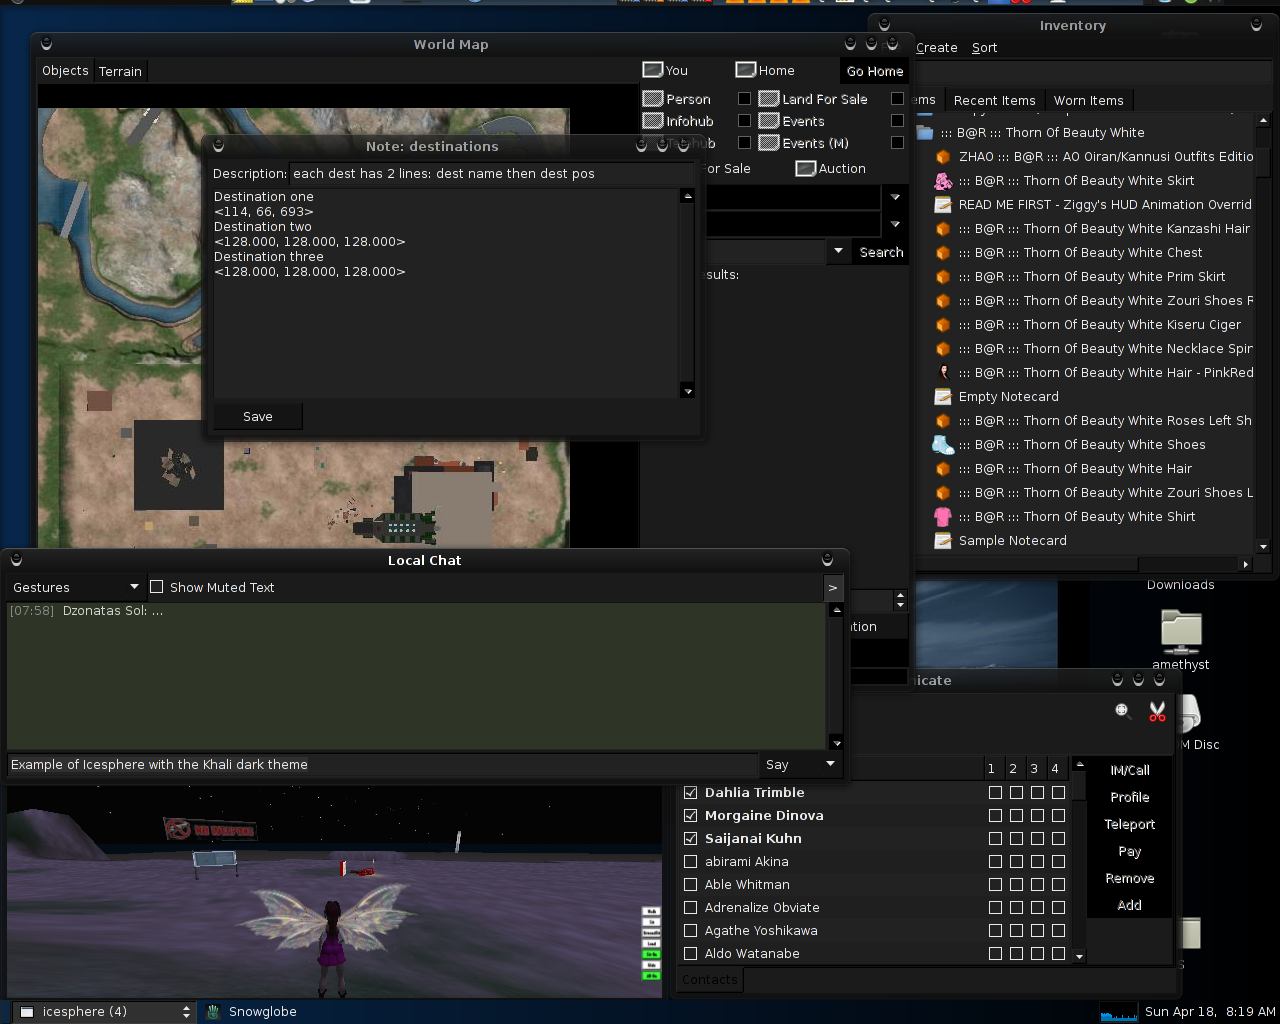
Task: Enable Show Muted Text checkbox
Action: 157,587
